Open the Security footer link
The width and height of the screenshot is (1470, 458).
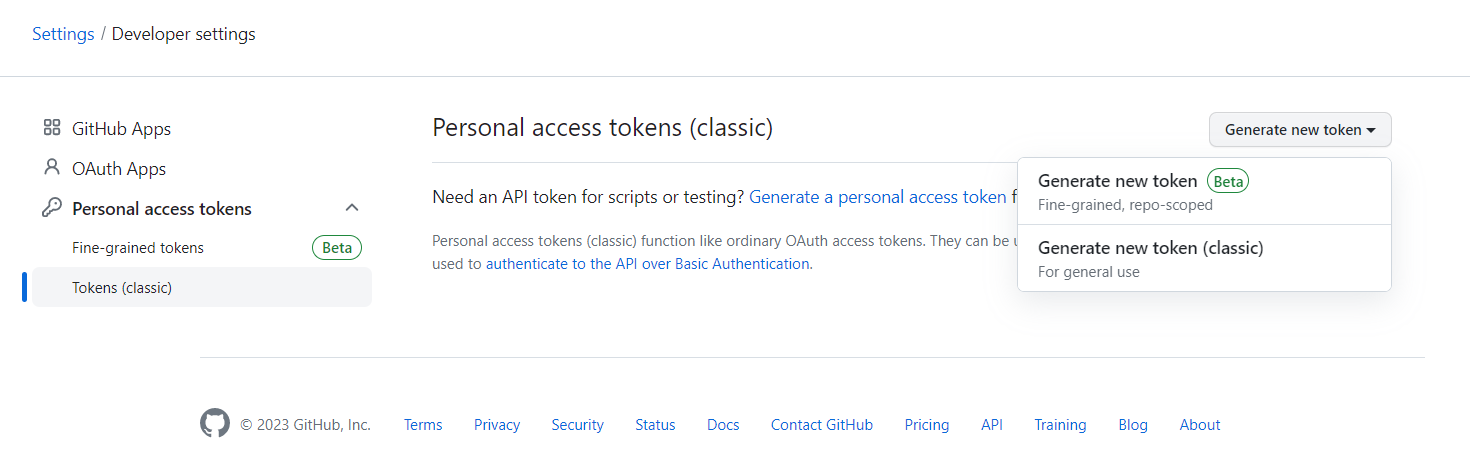pyautogui.click(x=577, y=425)
